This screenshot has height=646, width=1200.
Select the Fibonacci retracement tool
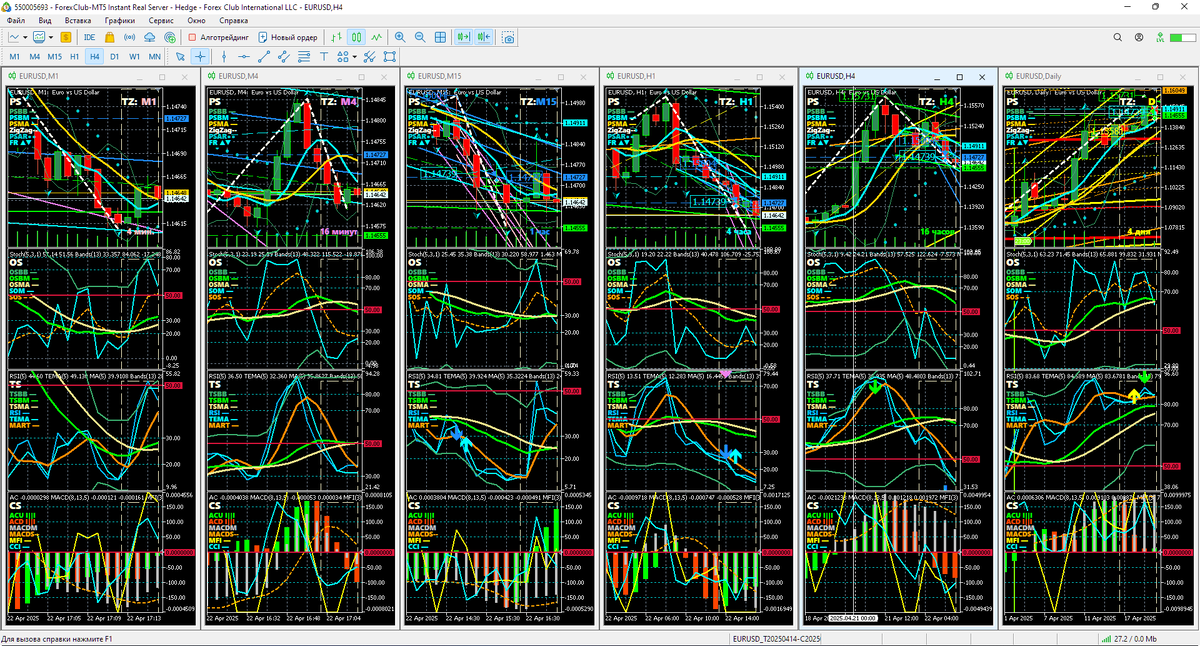pos(304,57)
